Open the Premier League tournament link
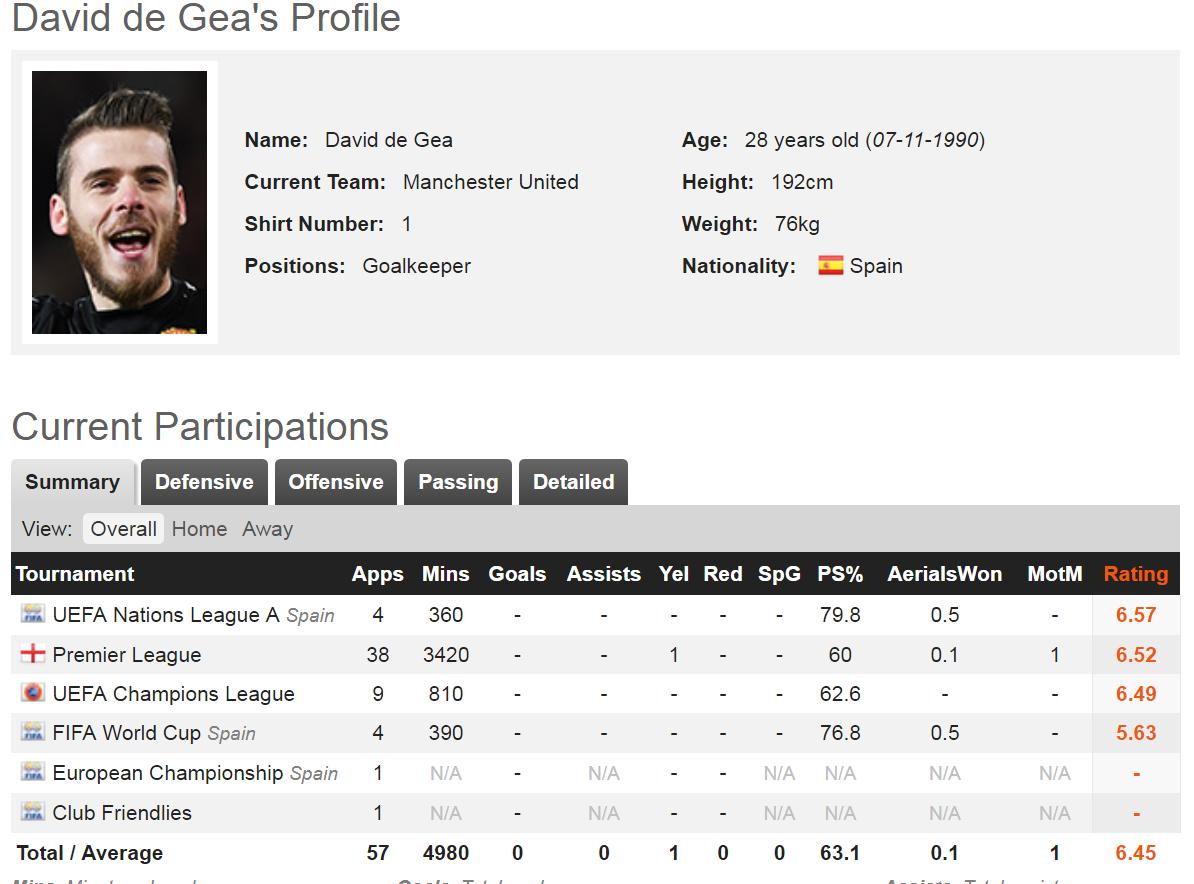The height and width of the screenshot is (884, 1194). pos(127,655)
